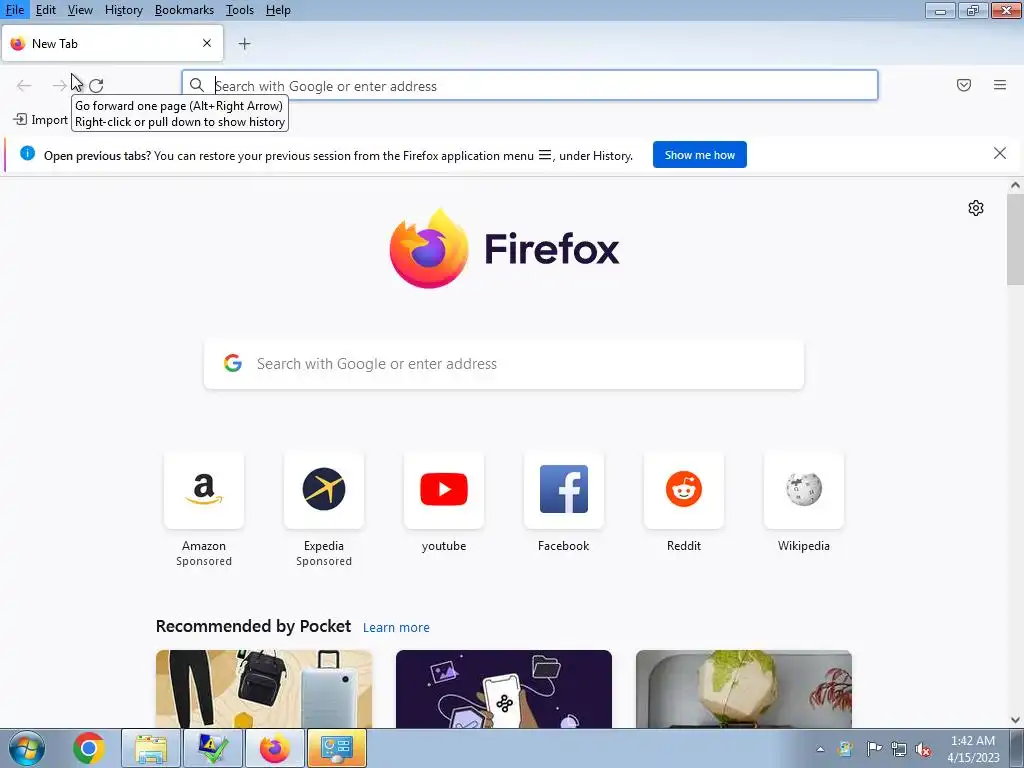
Task: Click the Action Center flag icon
Action: 874,749
